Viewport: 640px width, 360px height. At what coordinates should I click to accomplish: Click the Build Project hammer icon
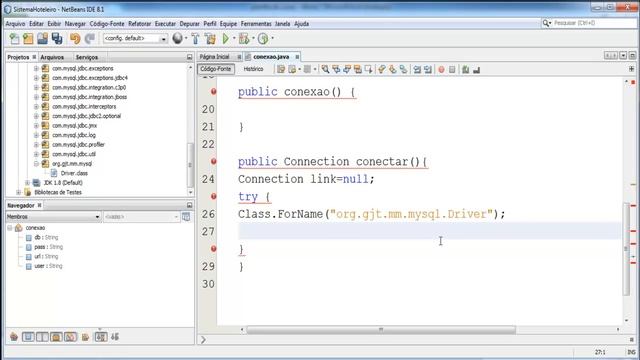(196, 39)
